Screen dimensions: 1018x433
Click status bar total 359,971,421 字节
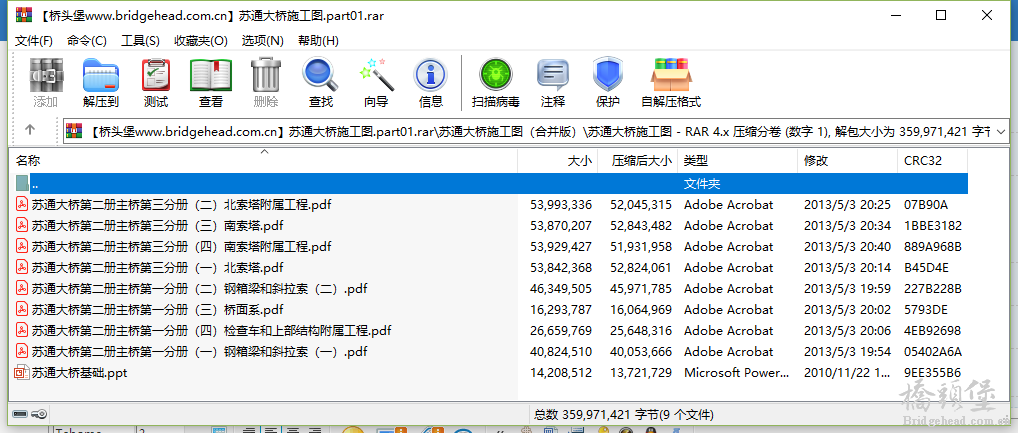tap(624, 414)
